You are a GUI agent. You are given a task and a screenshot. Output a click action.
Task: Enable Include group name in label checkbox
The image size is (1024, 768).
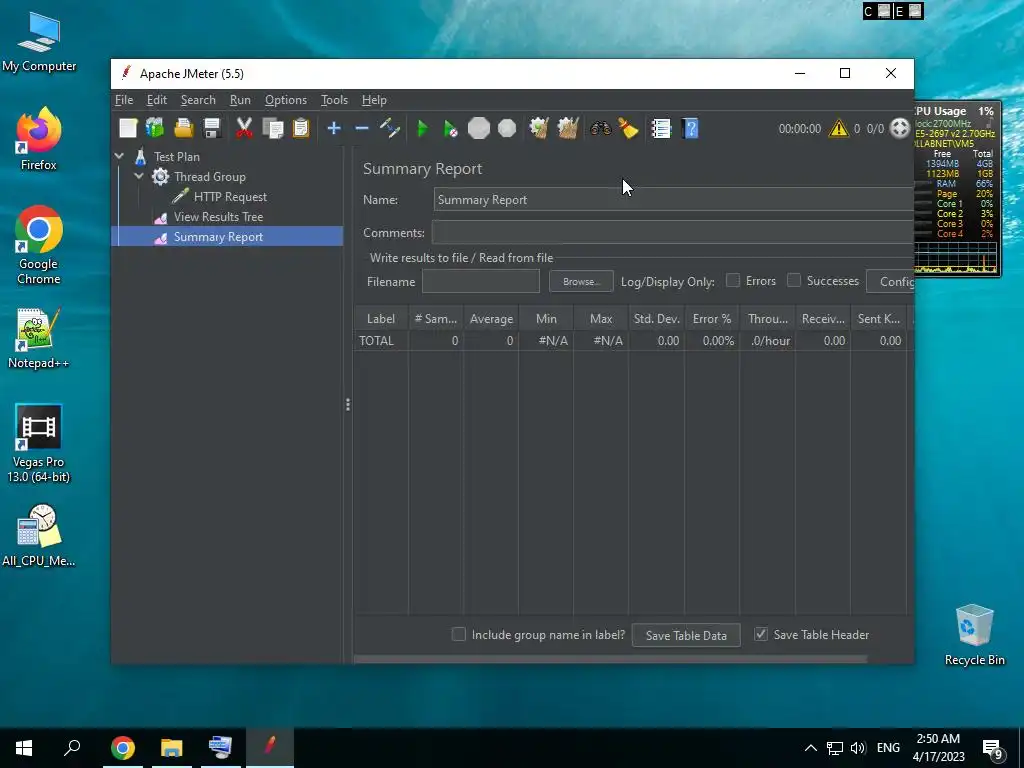click(458, 634)
